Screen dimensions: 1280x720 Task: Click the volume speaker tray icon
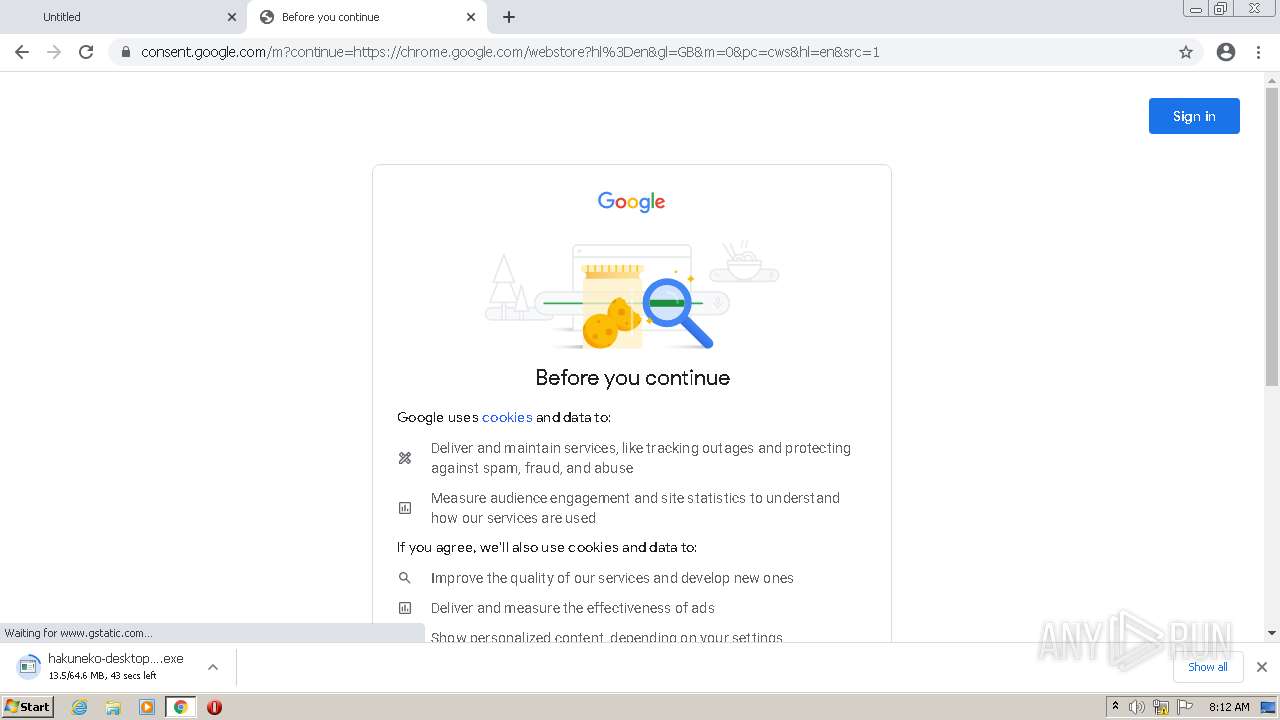[x=1137, y=707]
